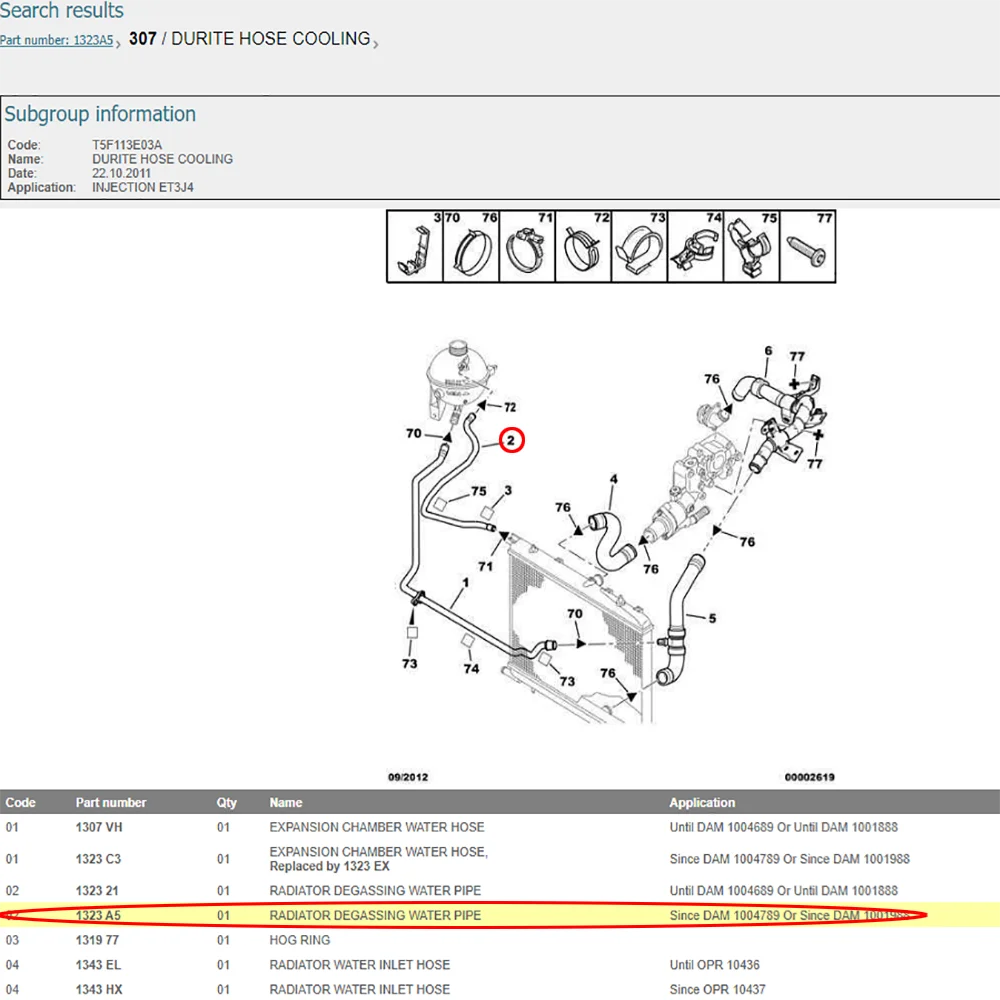Select the part 75 clip thumbnail
Image resolution: width=1000 pixels, height=1000 pixels.
[751, 246]
